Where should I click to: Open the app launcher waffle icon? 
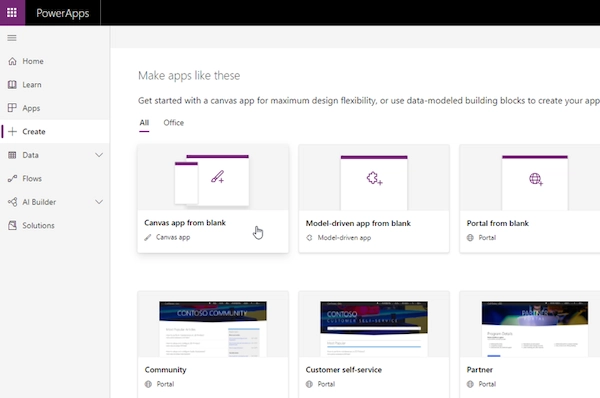pyautogui.click(x=12, y=13)
